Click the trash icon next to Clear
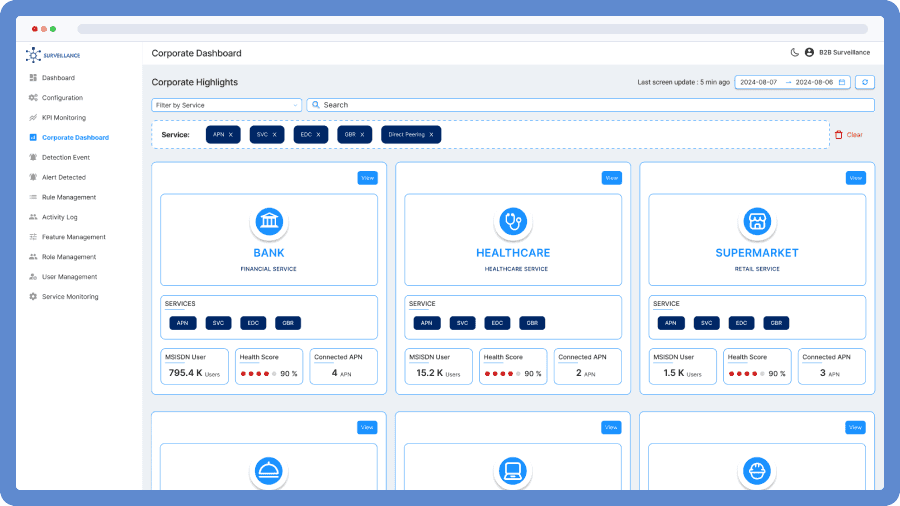Screen dimensions: 900x506 coord(839,135)
